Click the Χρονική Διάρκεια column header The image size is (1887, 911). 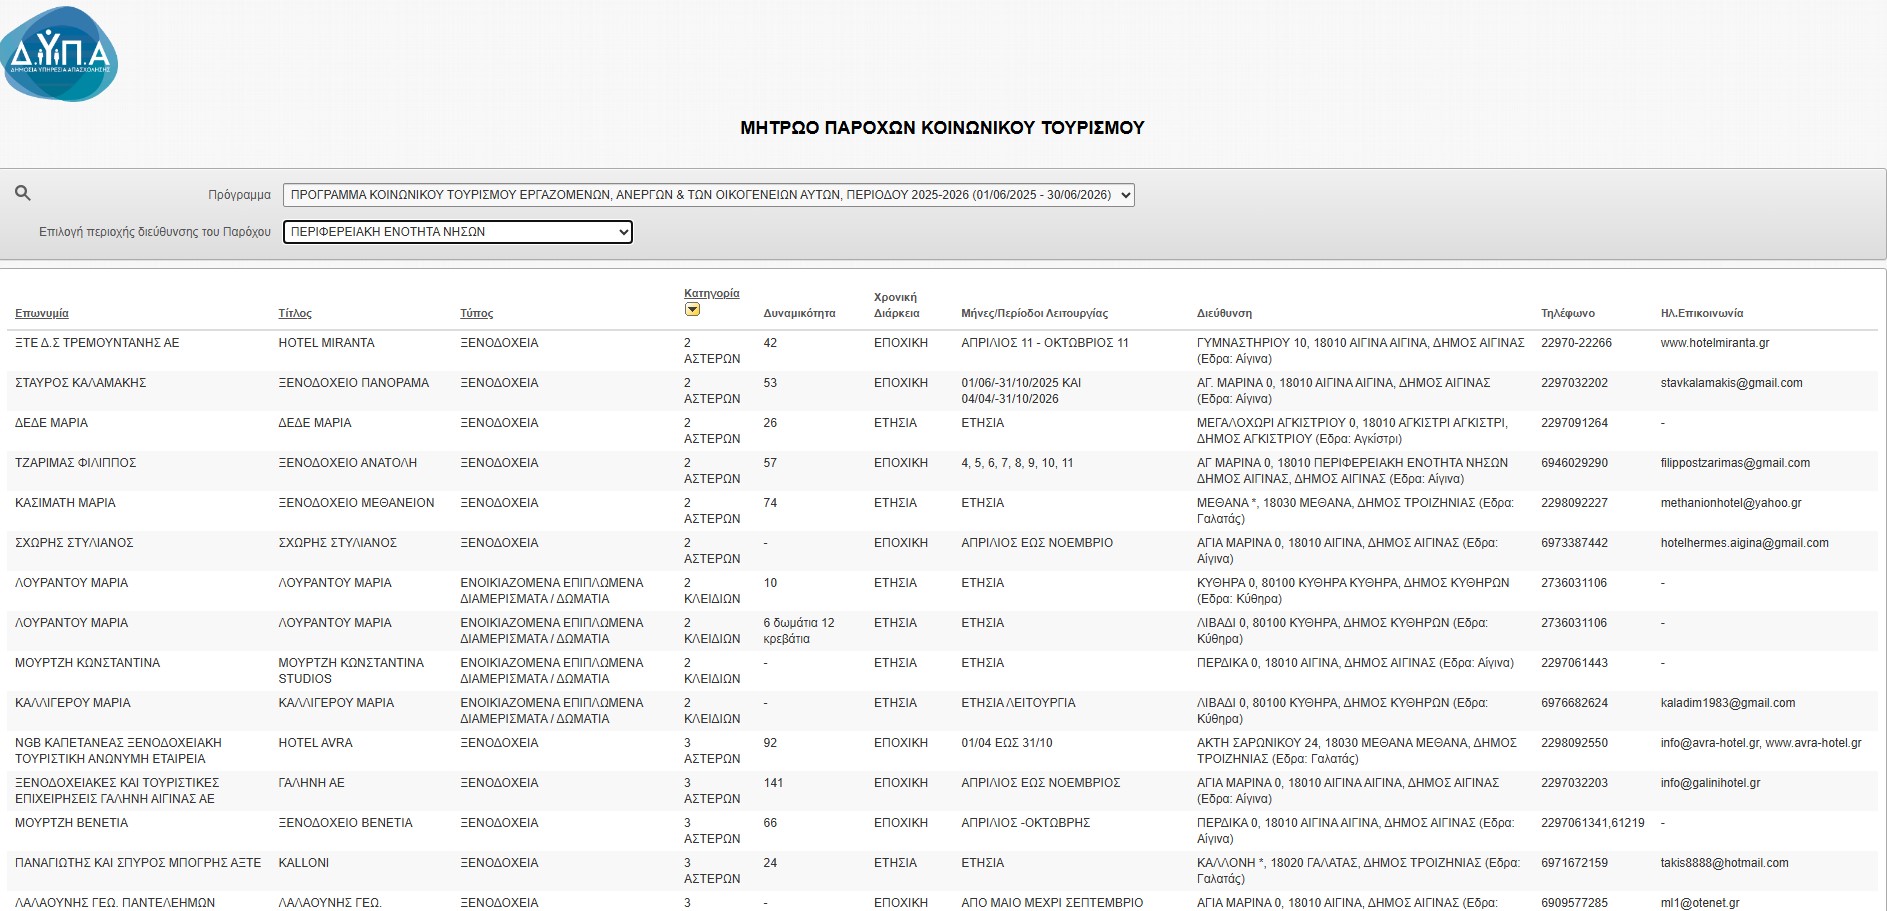tap(896, 305)
